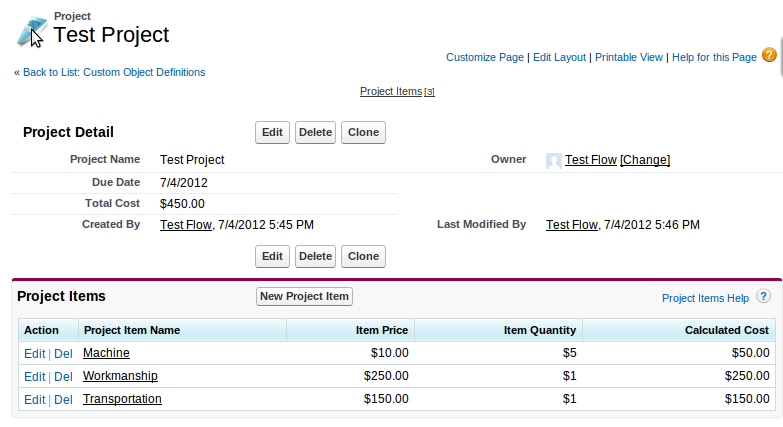Open the Edit Layout link
Screen dimensions: 783x427
pyautogui.click(x=559, y=58)
